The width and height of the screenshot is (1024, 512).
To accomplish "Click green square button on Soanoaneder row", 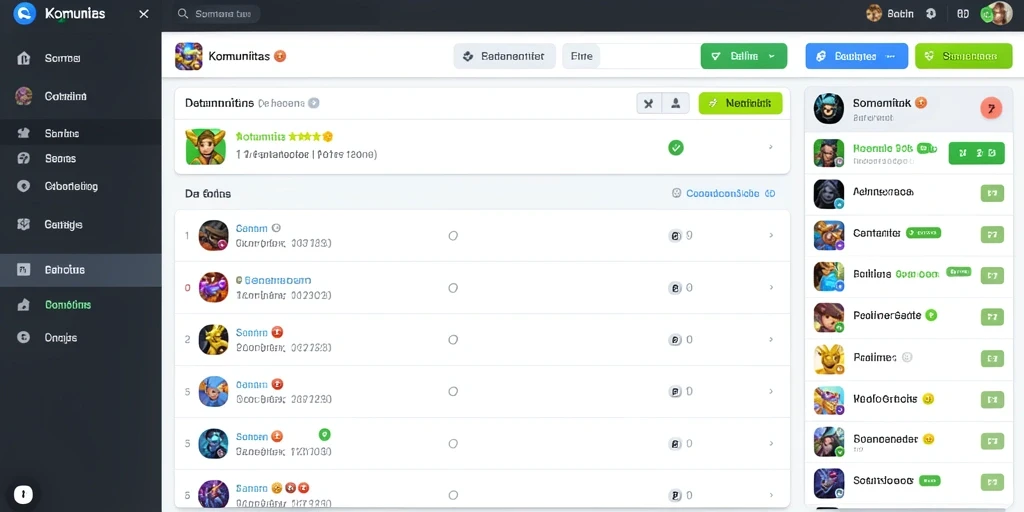I will point(992,441).
